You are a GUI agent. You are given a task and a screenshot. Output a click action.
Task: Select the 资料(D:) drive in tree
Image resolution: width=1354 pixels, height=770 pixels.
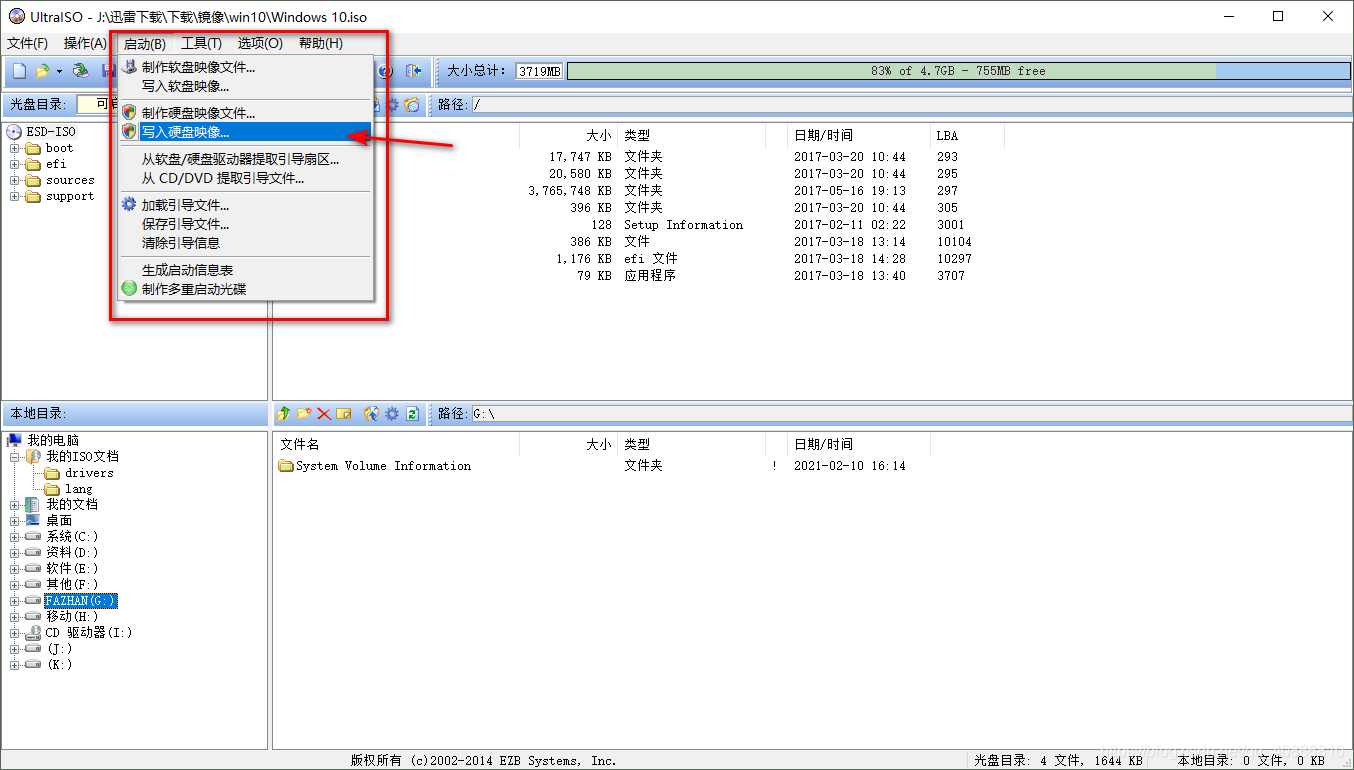click(72, 553)
